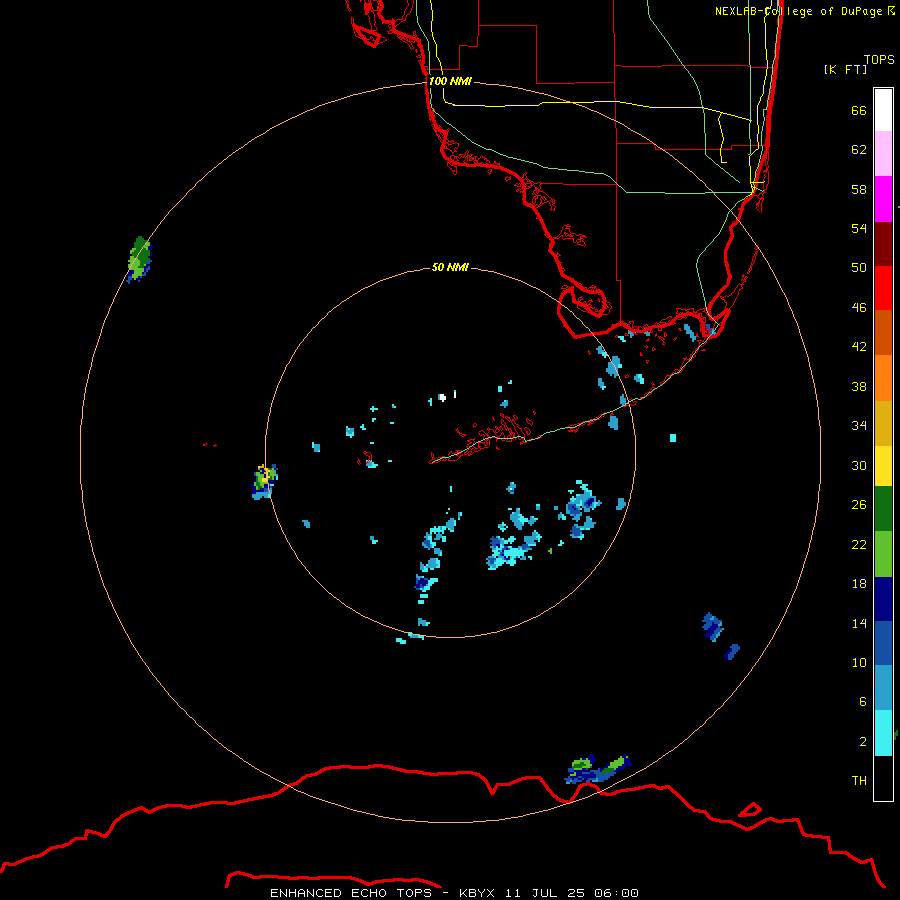Click the 'ENHANCED ECHO TOPS' product title

coord(351,893)
